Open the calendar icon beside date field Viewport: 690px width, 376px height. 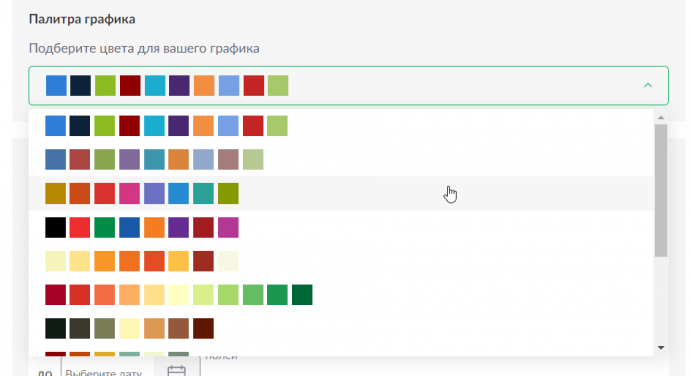pyautogui.click(x=176, y=370)
